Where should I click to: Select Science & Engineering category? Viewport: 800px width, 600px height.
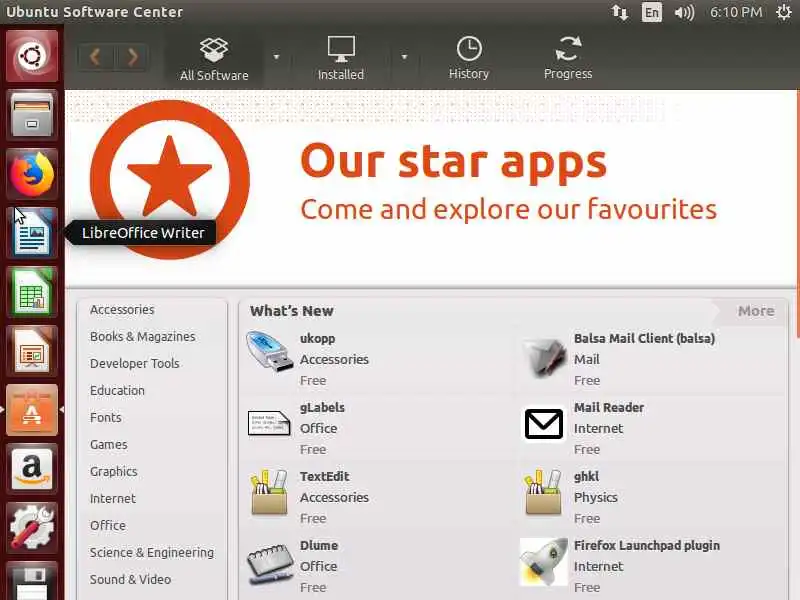tap(152, 553)
